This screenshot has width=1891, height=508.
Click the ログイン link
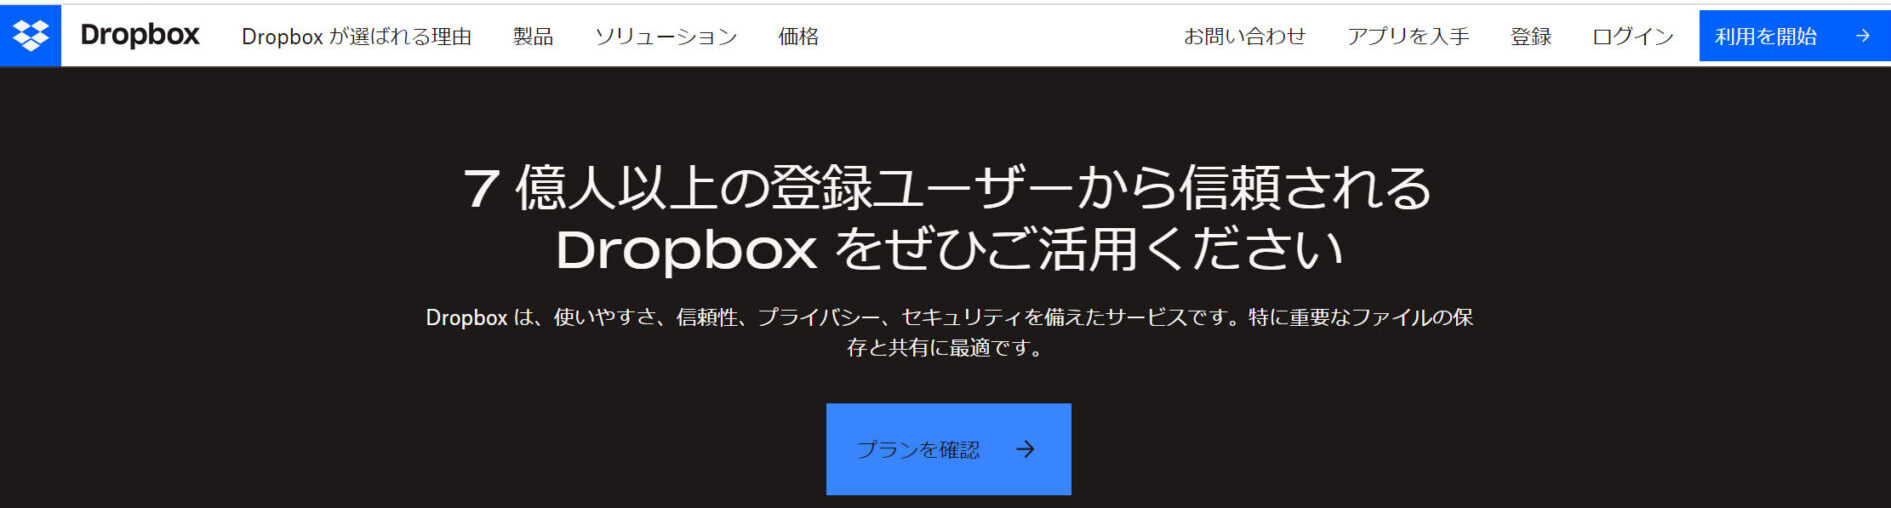tap(1632, 36)
